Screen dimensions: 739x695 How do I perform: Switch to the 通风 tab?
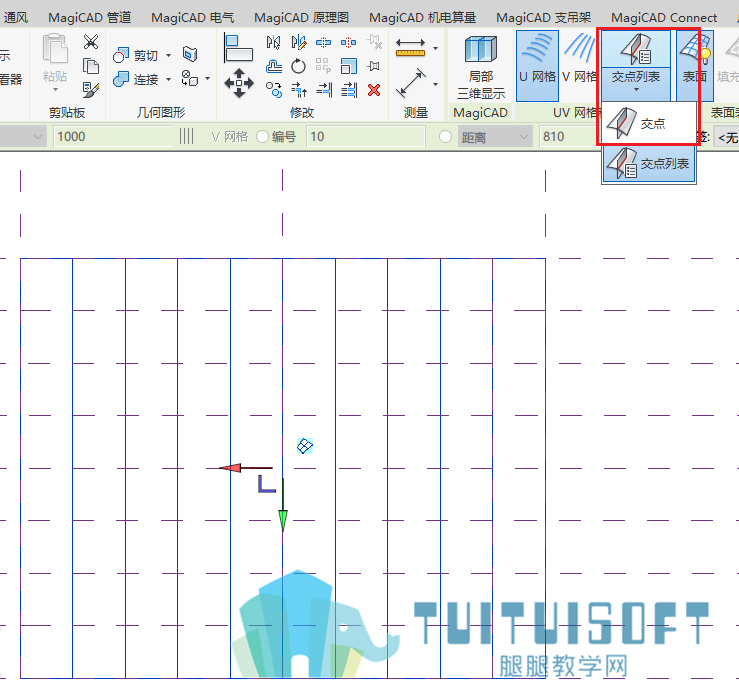(16, 17)
